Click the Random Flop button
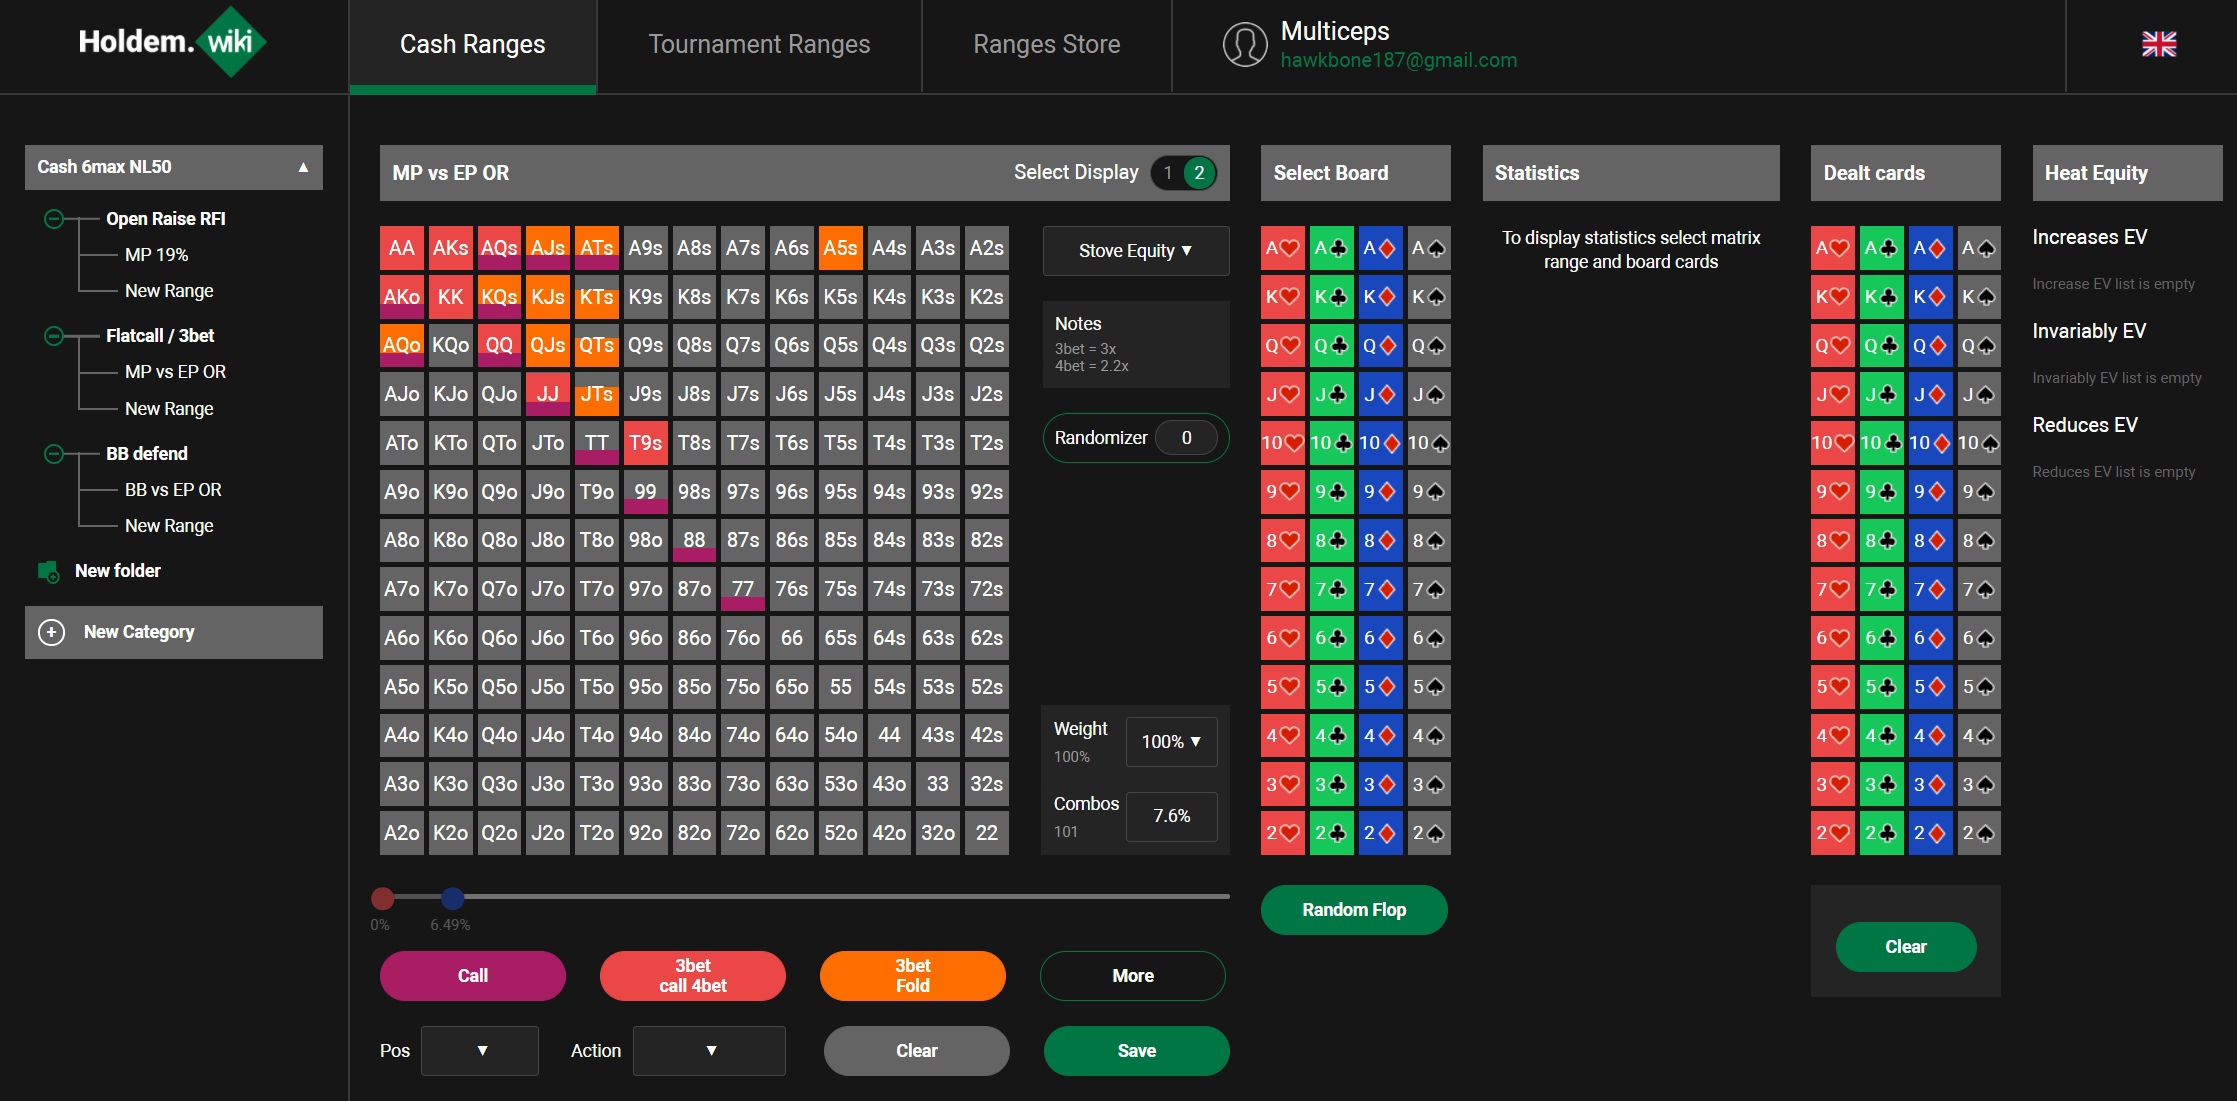The height and width of the screenshot is (1101, 2237). pyautogui.click(x=1354, y=910)
